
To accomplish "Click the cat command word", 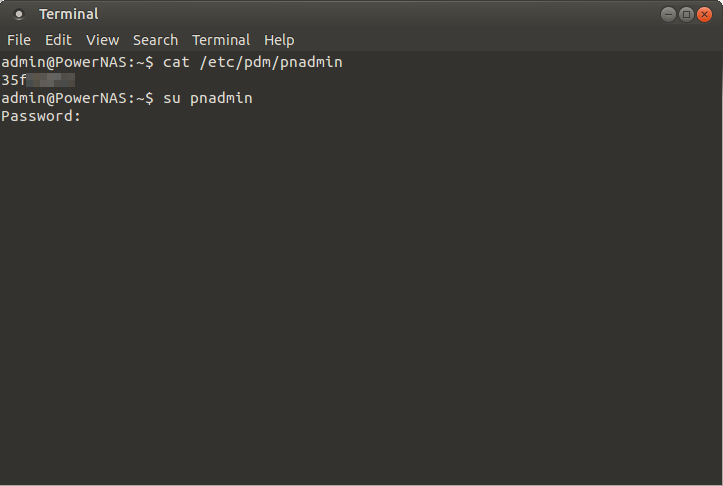I will click(x=176, y=62).
